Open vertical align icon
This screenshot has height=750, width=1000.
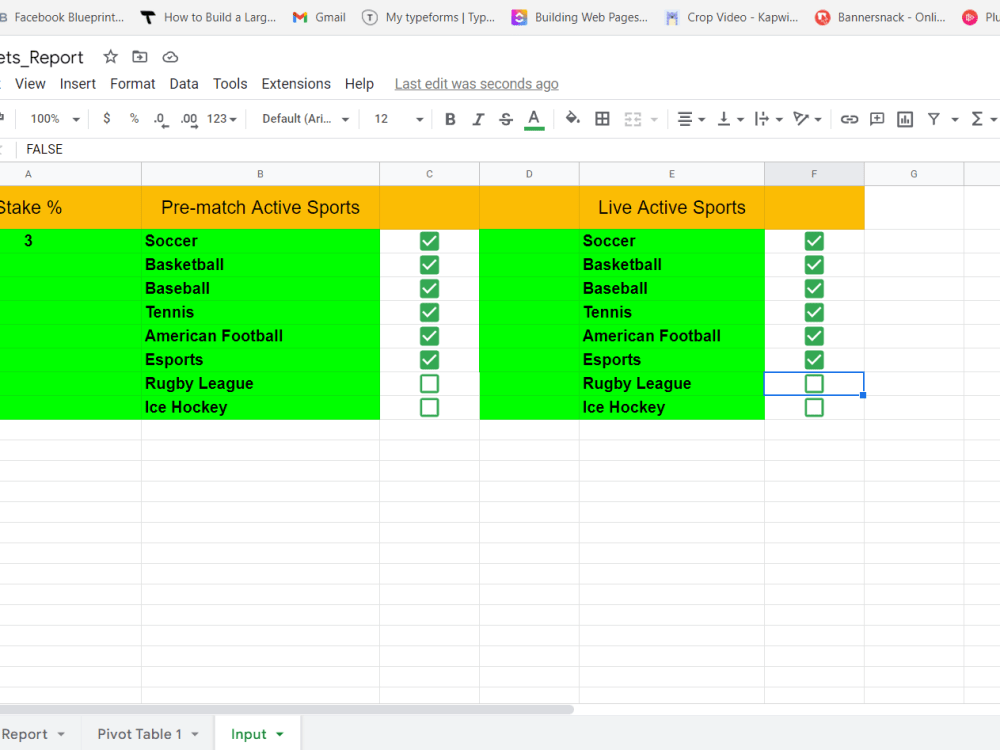point(723,119)
